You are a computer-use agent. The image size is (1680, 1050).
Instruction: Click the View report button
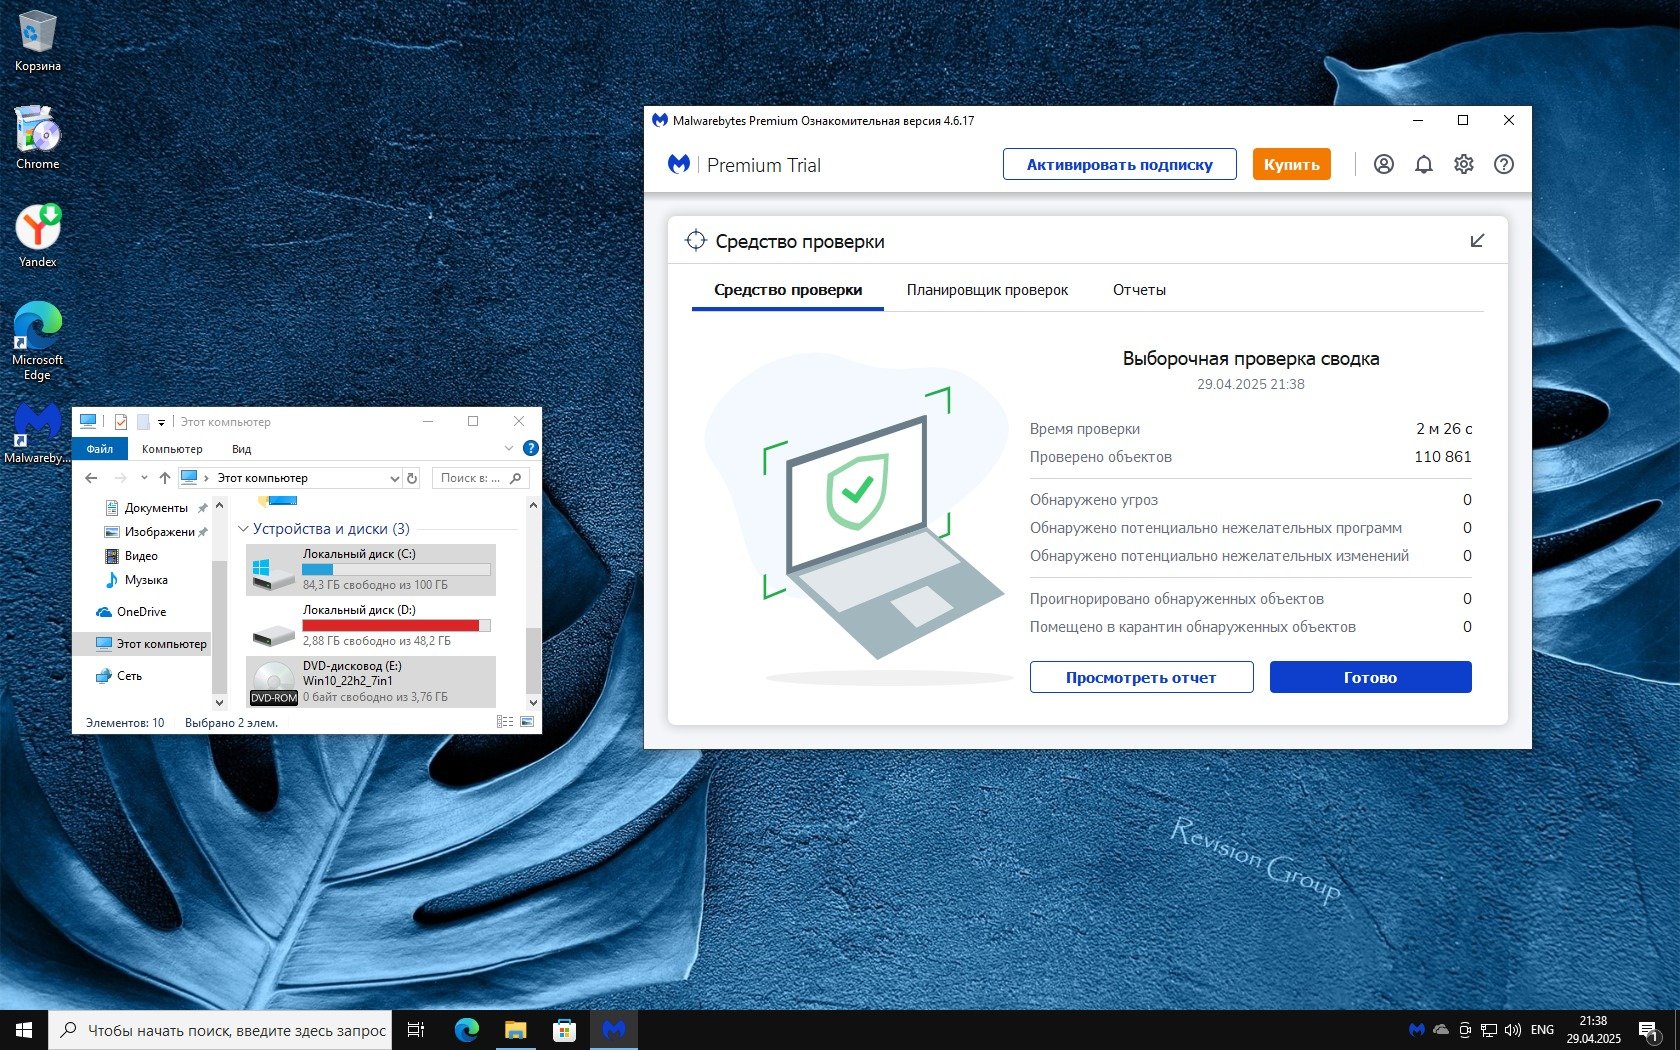coord(1141,677)
